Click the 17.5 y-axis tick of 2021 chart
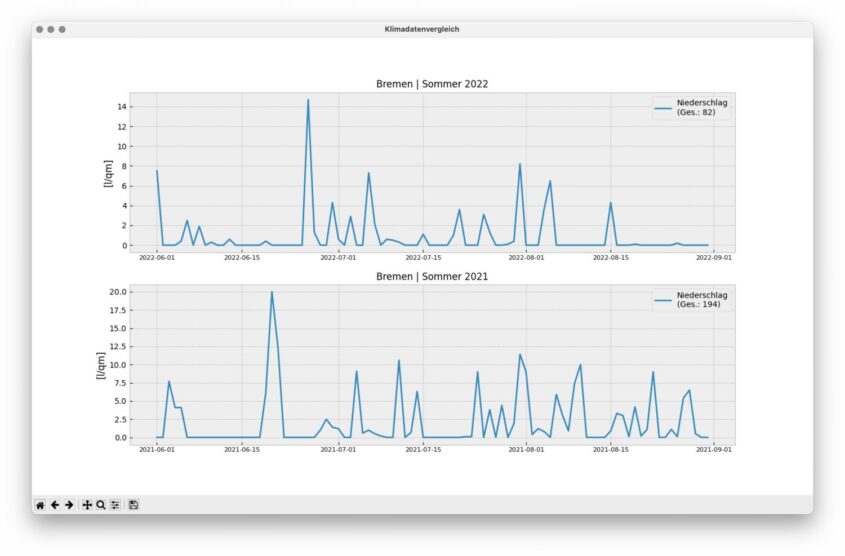This screenshot has height=556, width=845. (x=117, y=310)
